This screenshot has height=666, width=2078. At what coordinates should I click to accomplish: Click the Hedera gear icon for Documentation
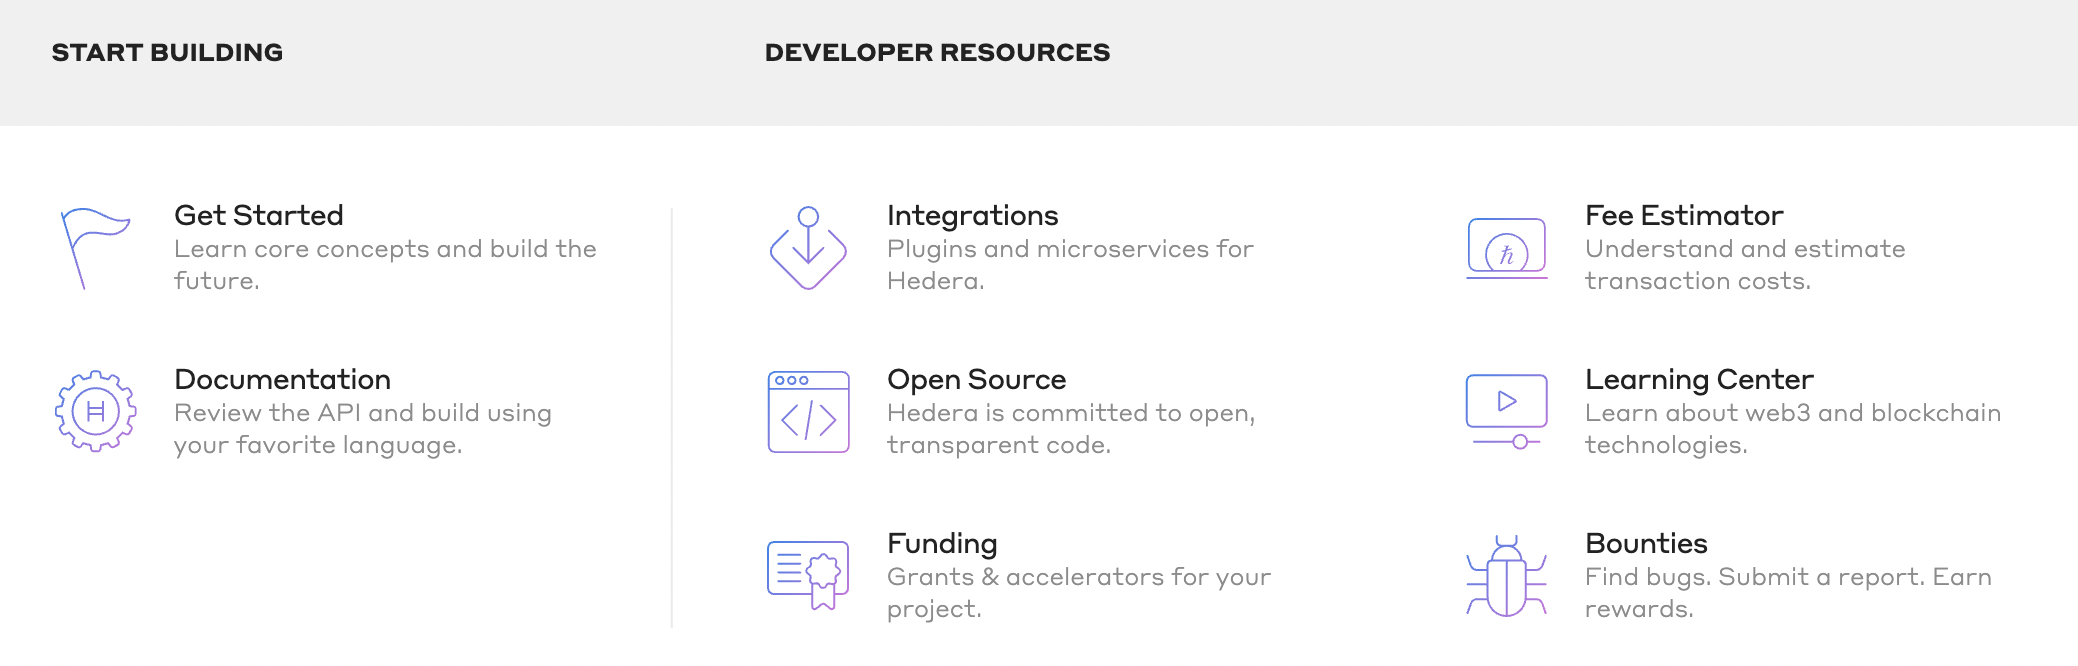tap(96, 411)
